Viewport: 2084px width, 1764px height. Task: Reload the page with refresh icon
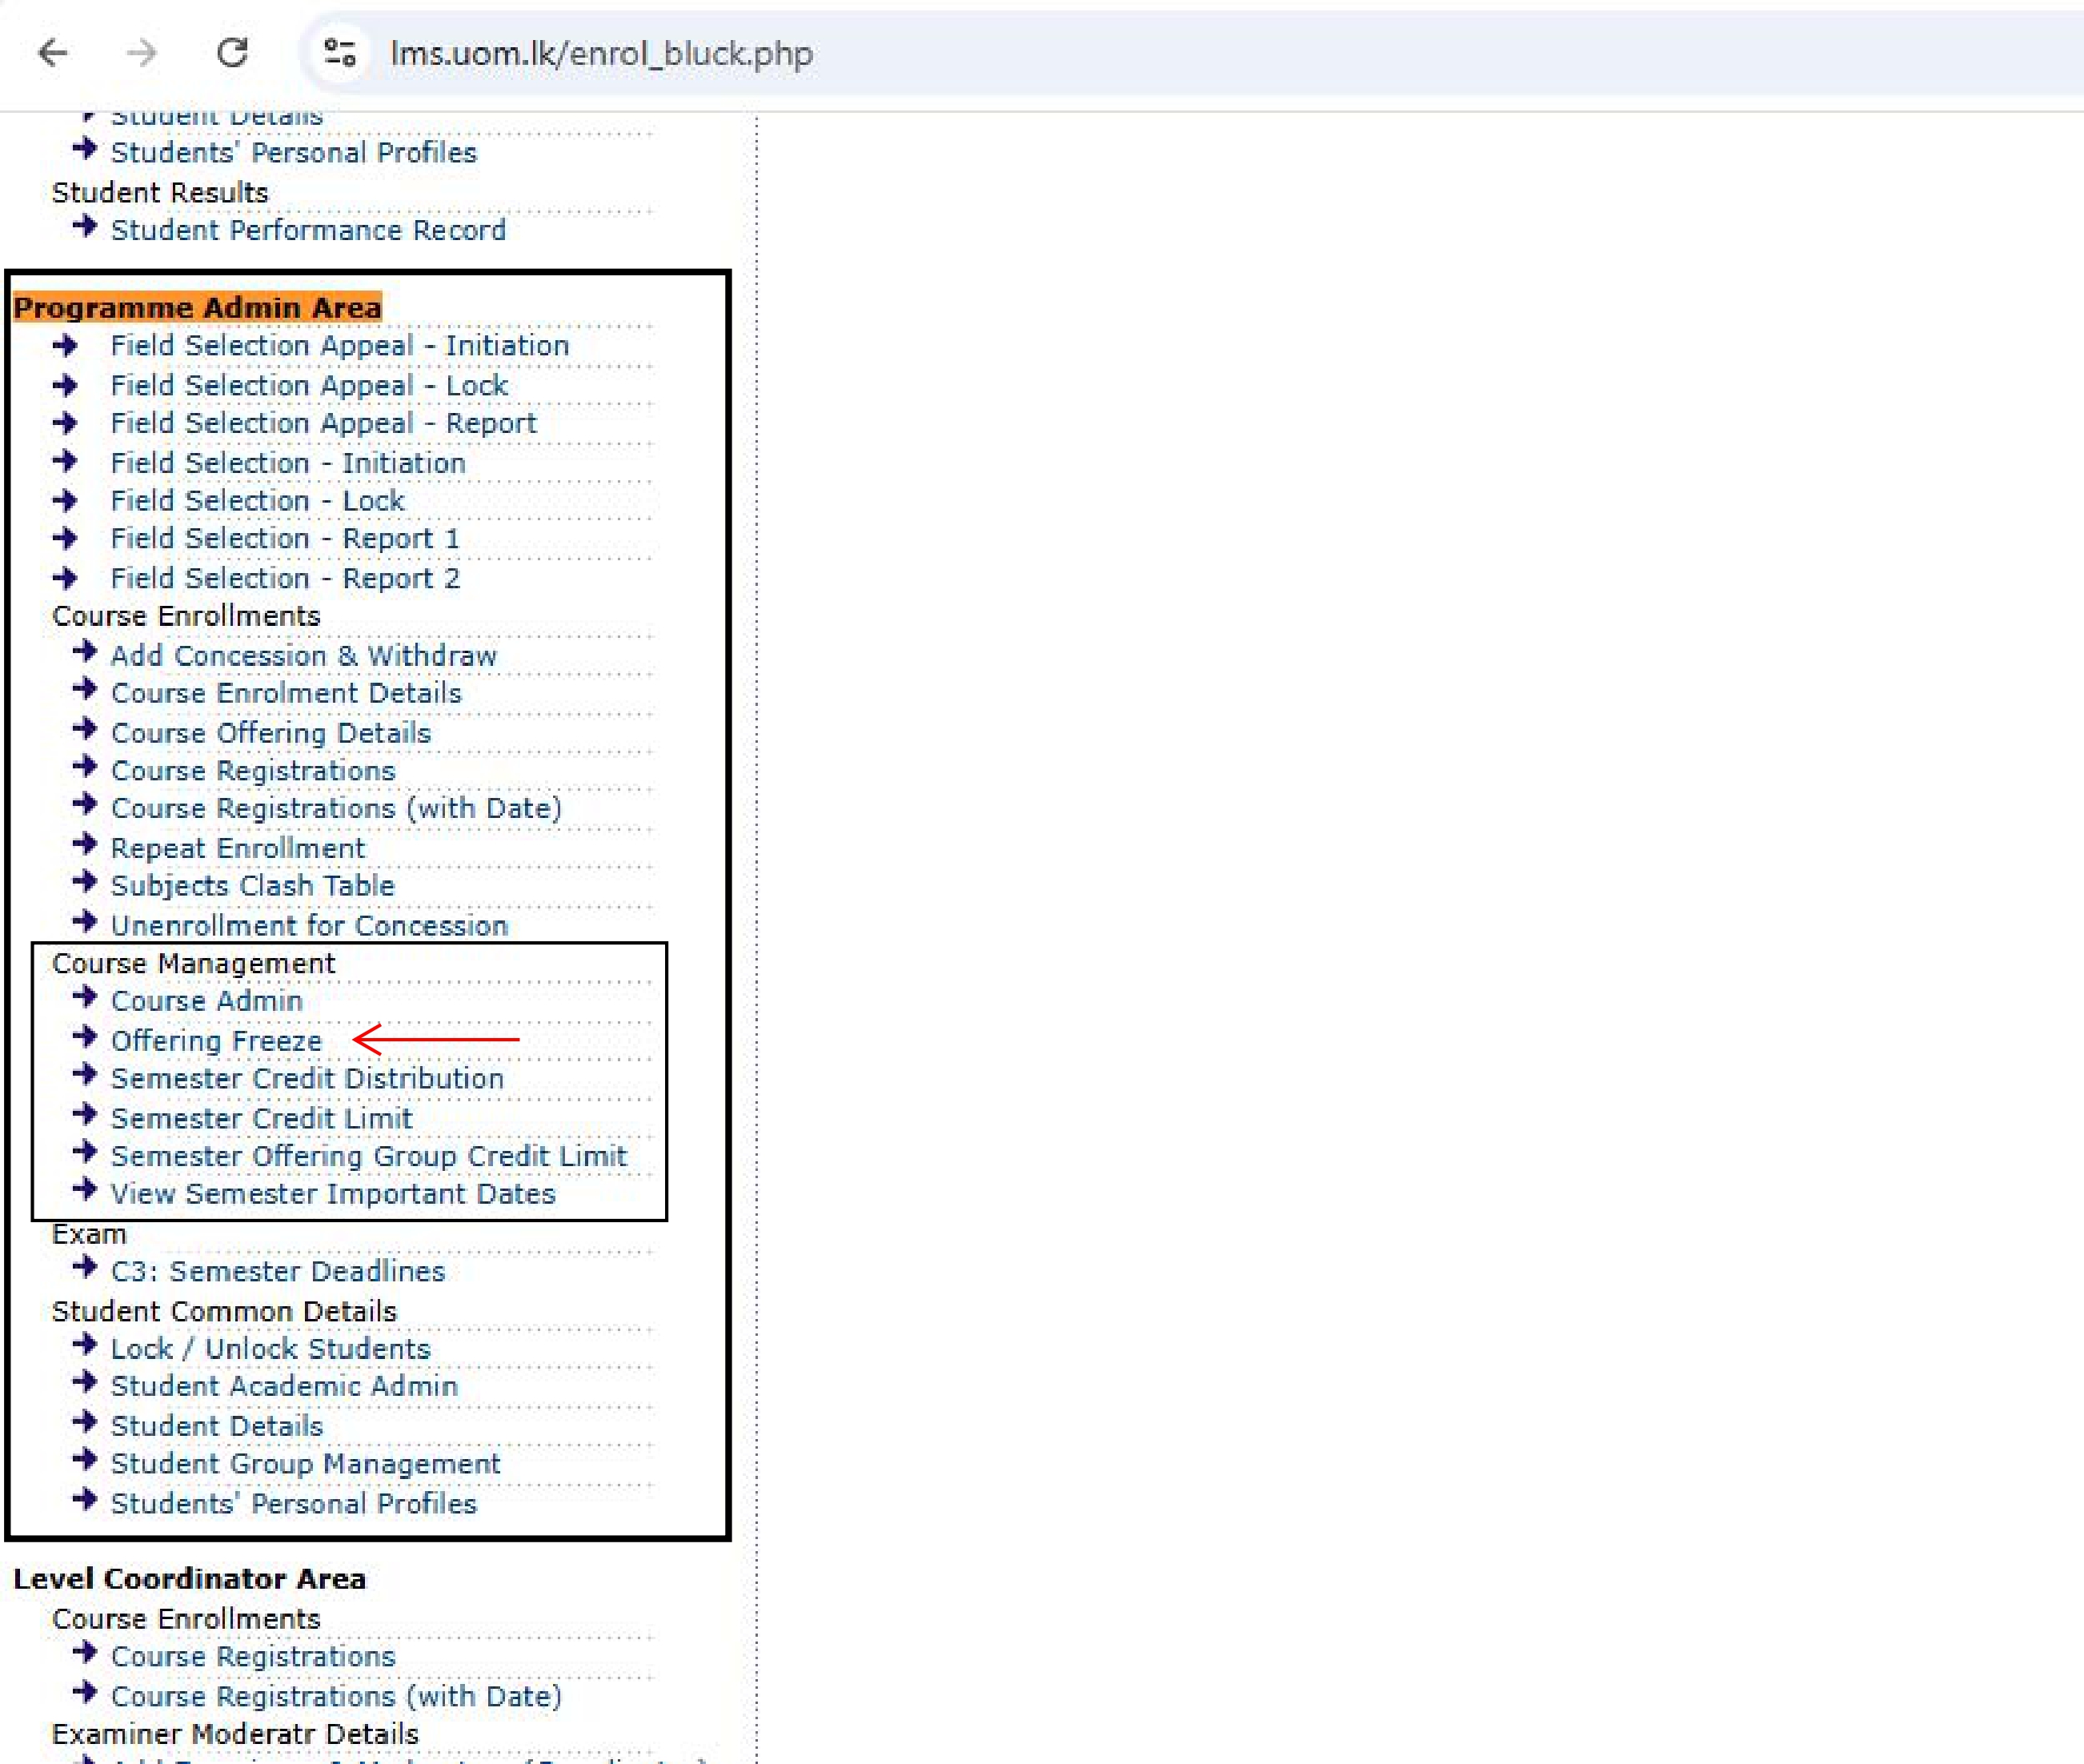point(232,52)
